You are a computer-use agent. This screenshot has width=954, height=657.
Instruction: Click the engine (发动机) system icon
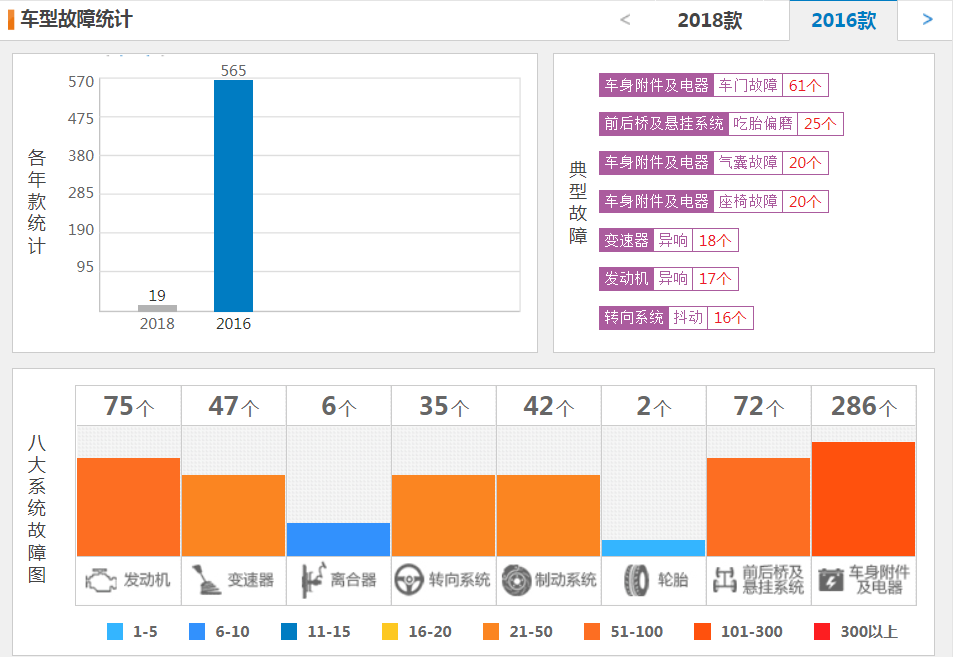click(x=101, y=580)
